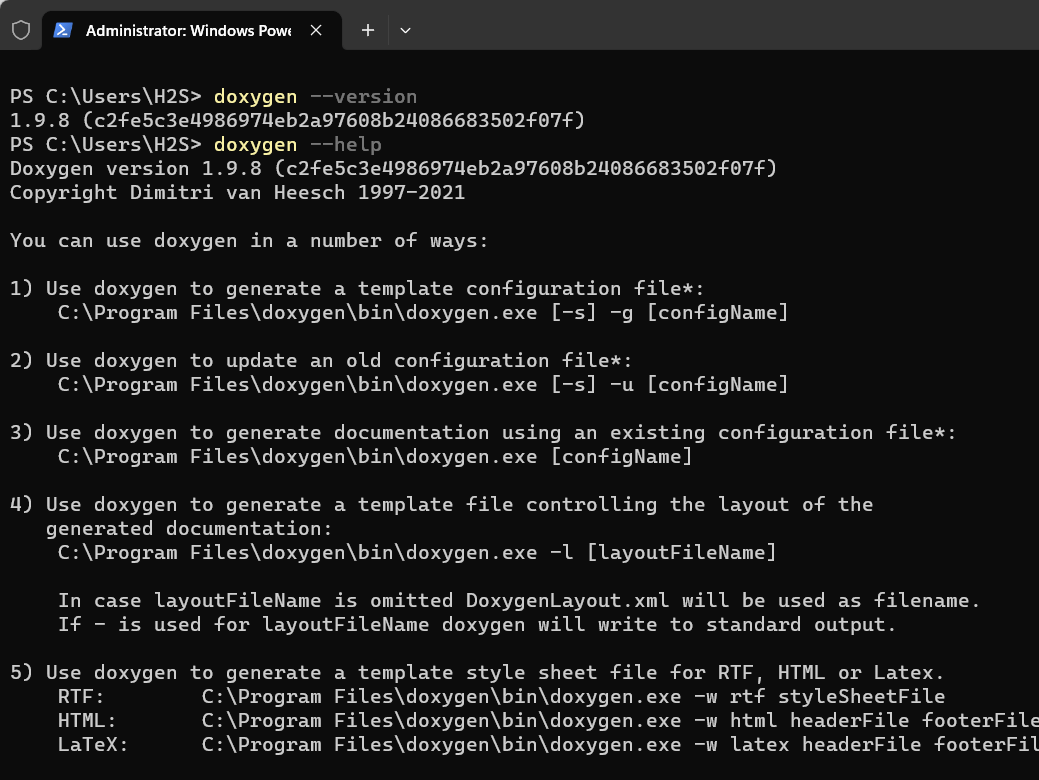Click the 'HTML:' command line with '-w html'
Screen dimensions: 1039x780
click(x=548, y=720)
